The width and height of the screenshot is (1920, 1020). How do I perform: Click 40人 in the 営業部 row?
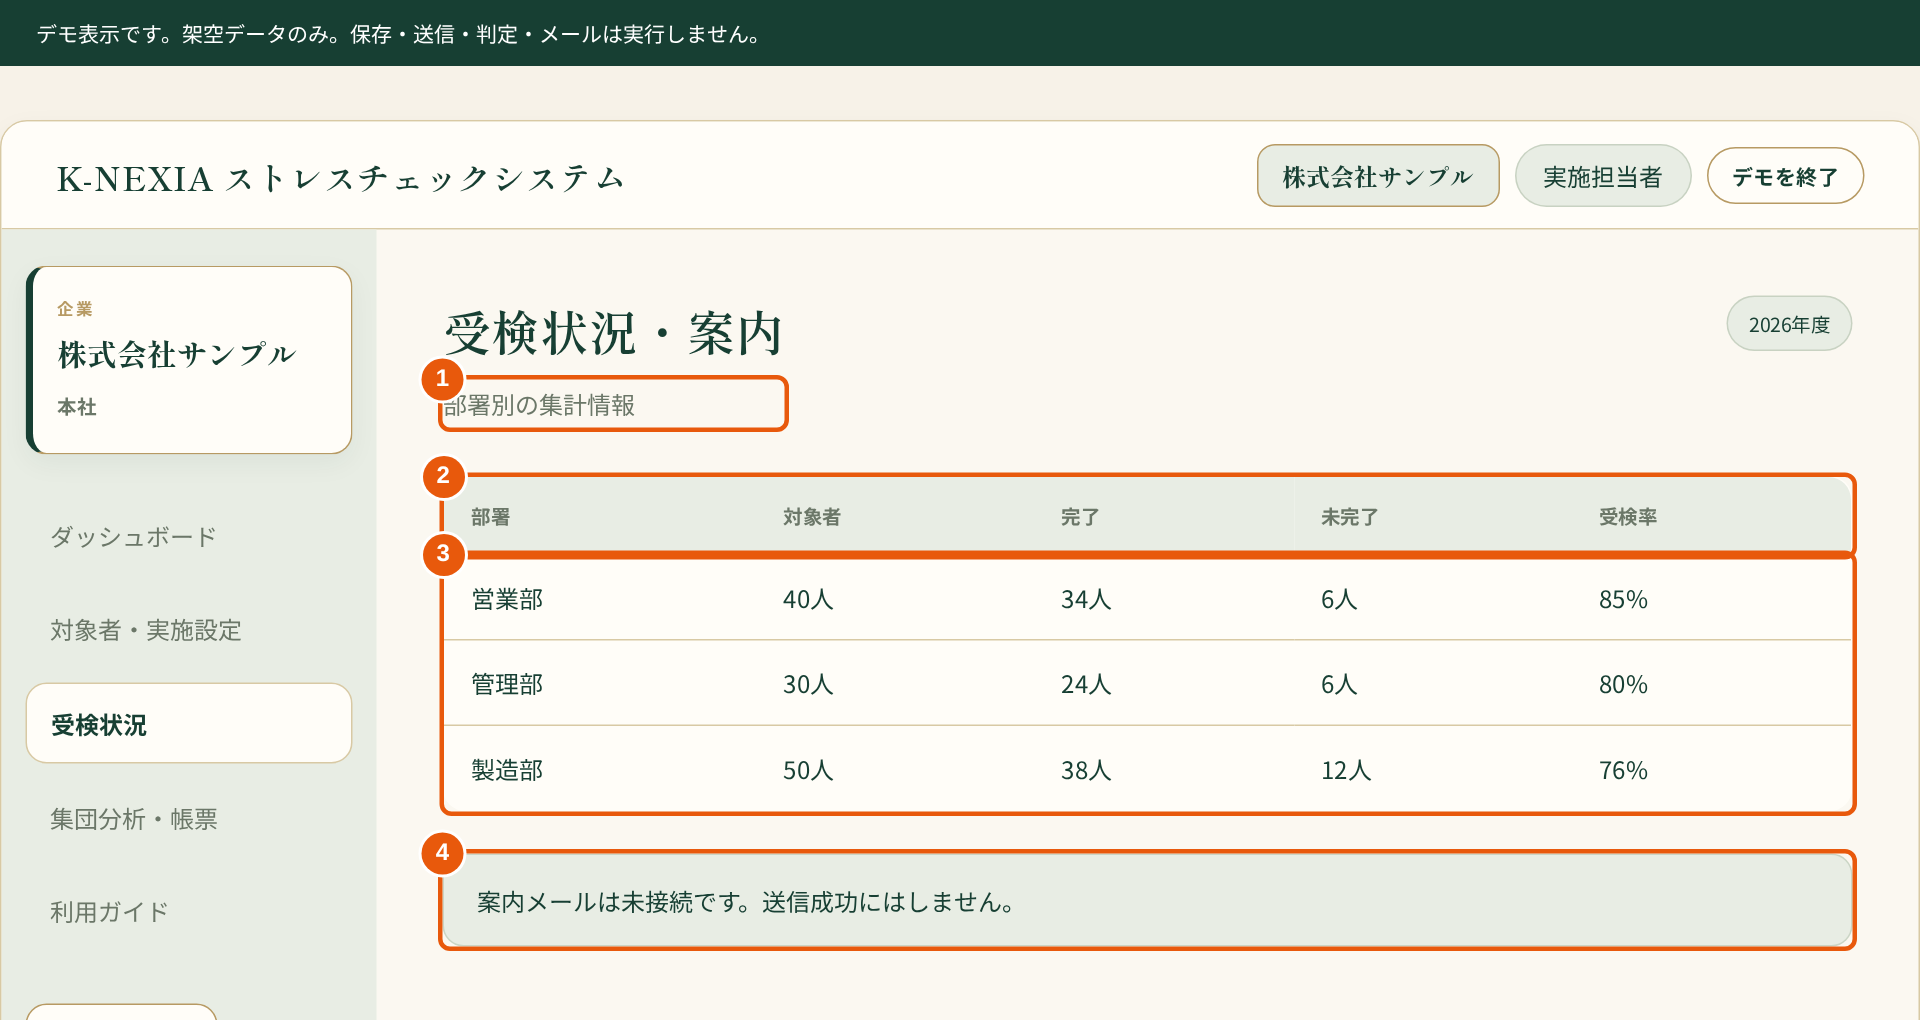(808, 600)
